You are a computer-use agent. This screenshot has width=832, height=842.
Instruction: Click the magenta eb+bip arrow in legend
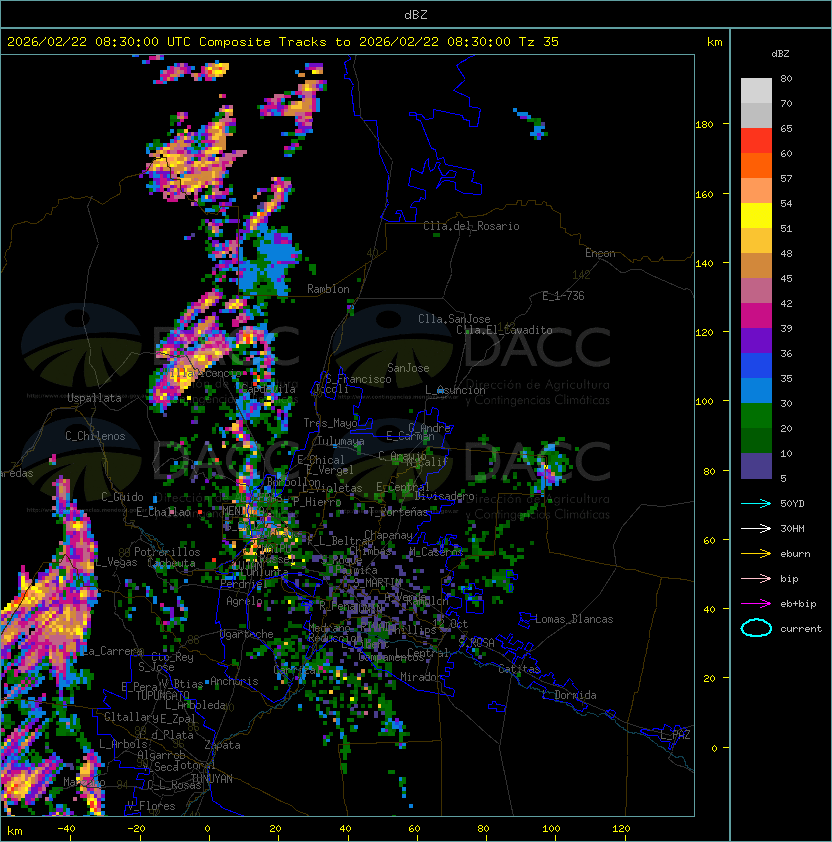[756, 604]
